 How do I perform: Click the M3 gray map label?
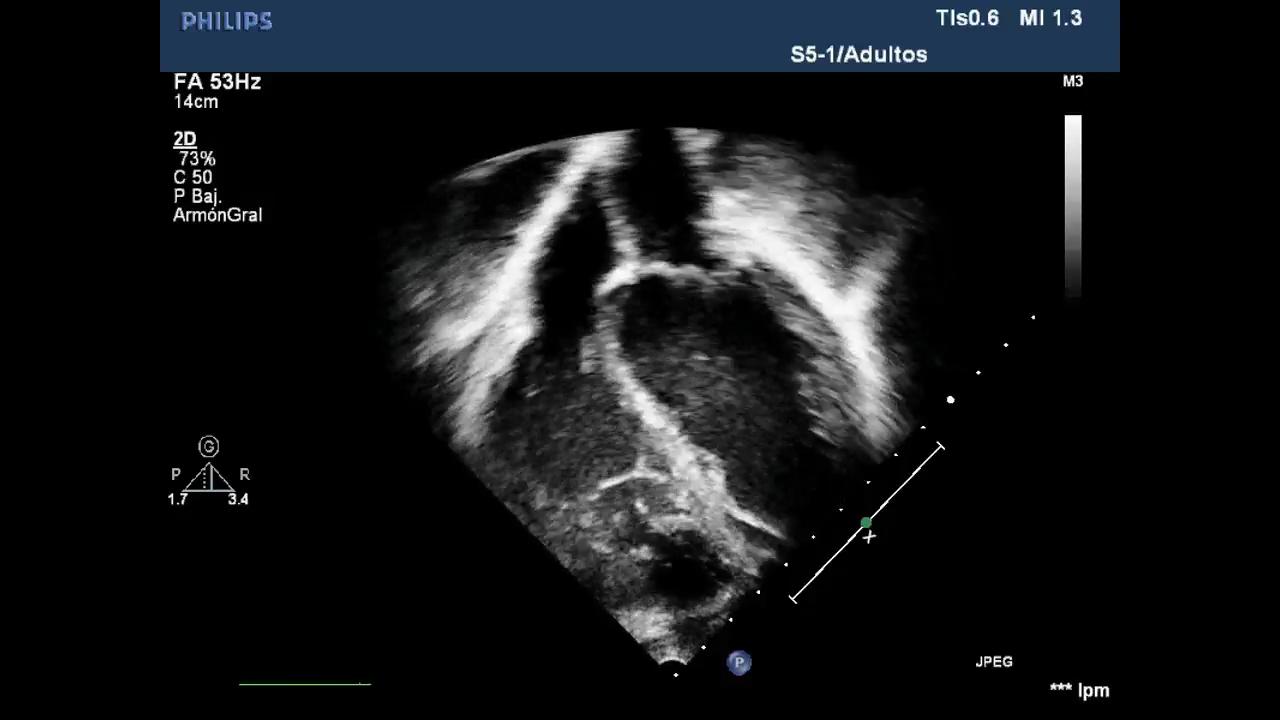pos(1072,82)
